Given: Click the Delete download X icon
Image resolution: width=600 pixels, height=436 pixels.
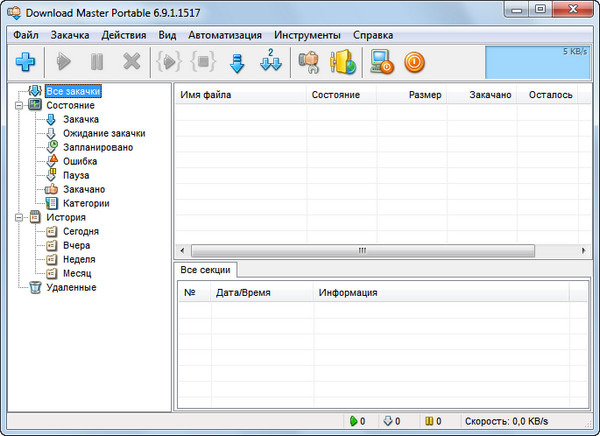Looking at the screenshot, I should [131, 62].
